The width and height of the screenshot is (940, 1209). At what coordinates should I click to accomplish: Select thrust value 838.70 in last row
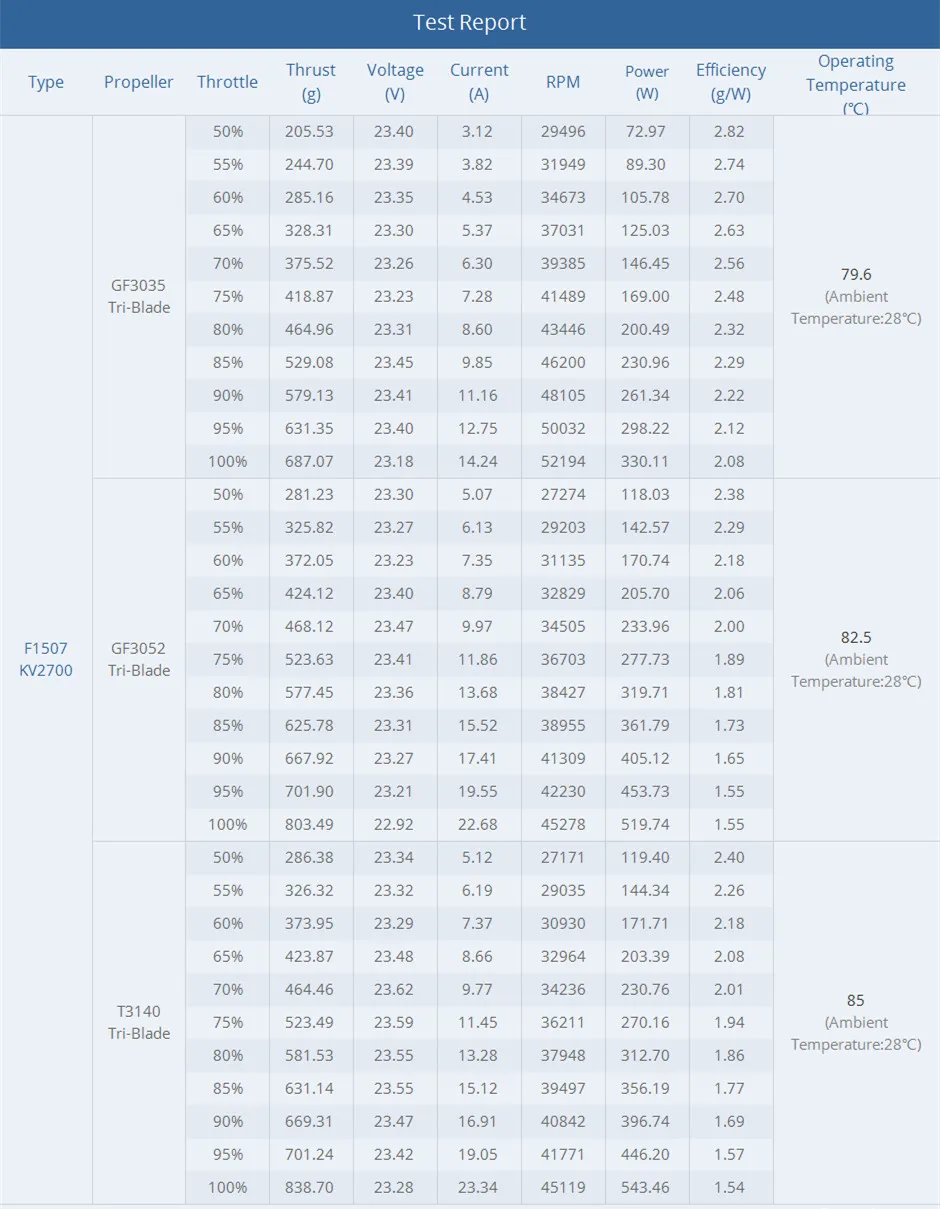pos(311,1187)
